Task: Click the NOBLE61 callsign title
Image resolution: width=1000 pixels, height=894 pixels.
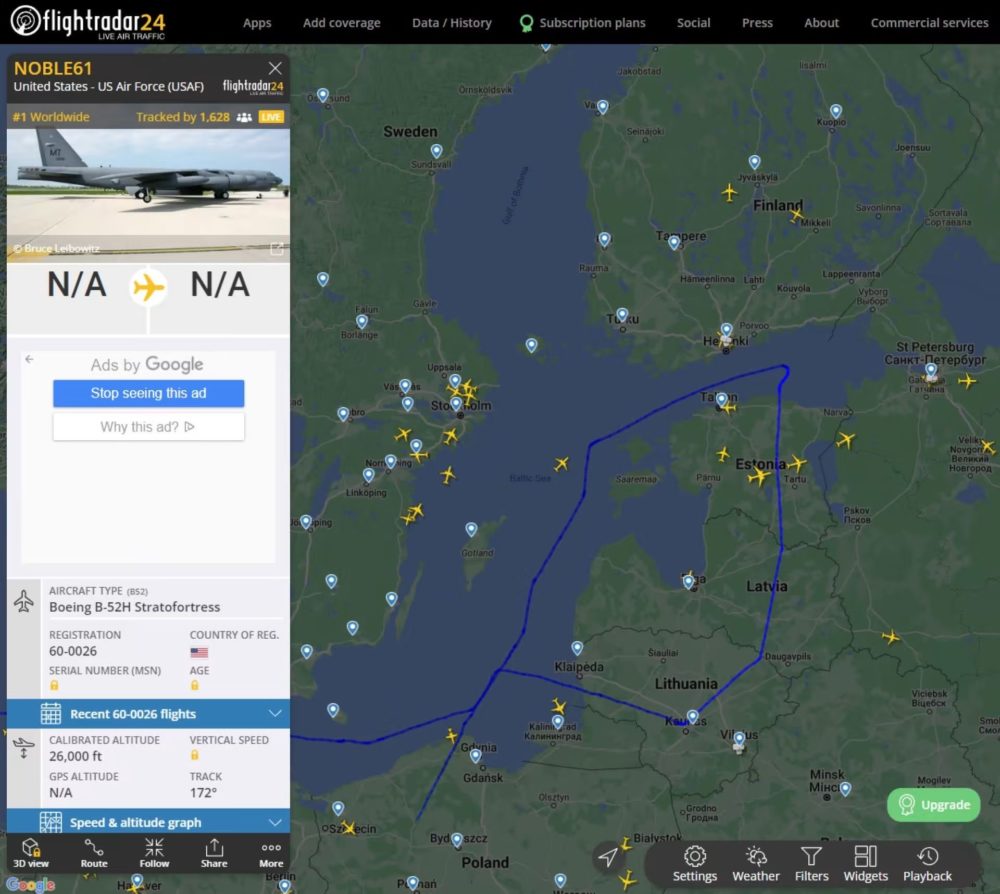Action: click(x=53, y=68)
